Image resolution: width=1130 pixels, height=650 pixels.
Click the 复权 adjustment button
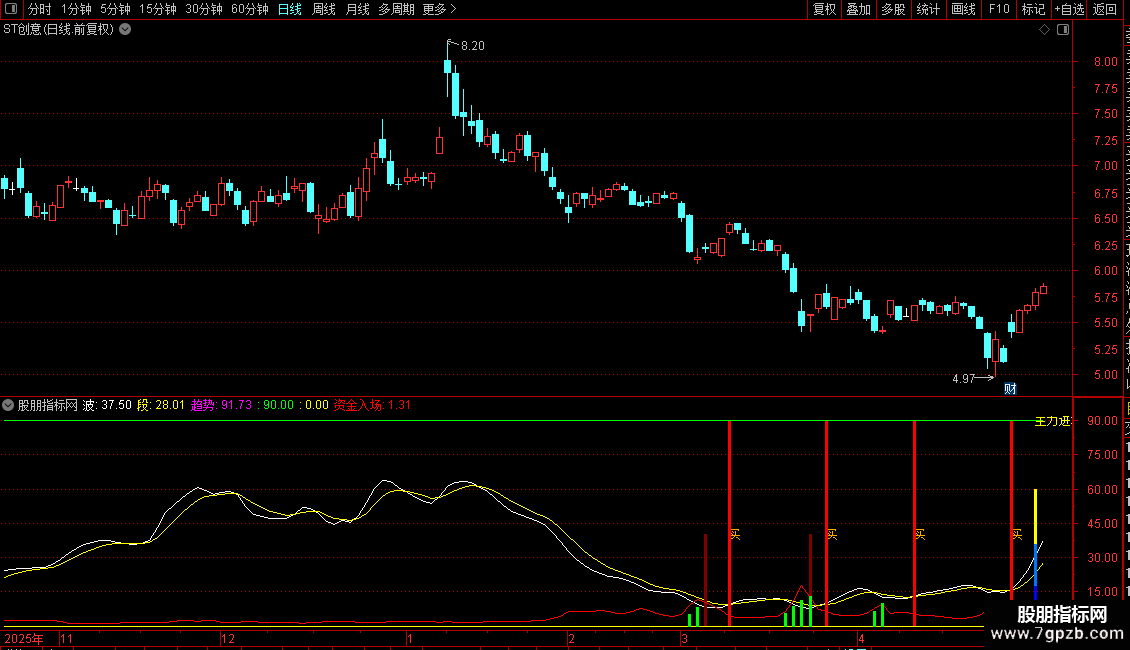(x=824, y=9)
